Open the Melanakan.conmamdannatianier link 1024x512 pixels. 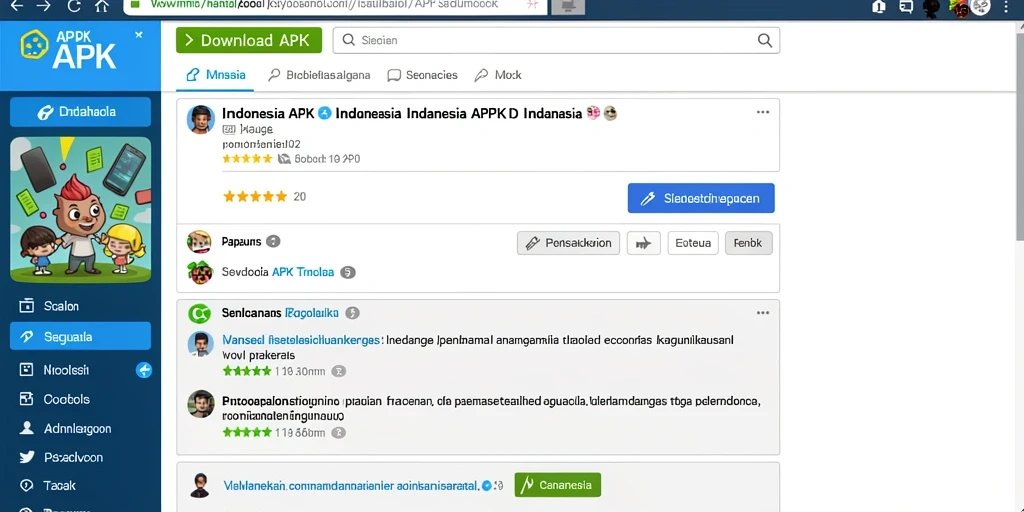coord(350,485)
